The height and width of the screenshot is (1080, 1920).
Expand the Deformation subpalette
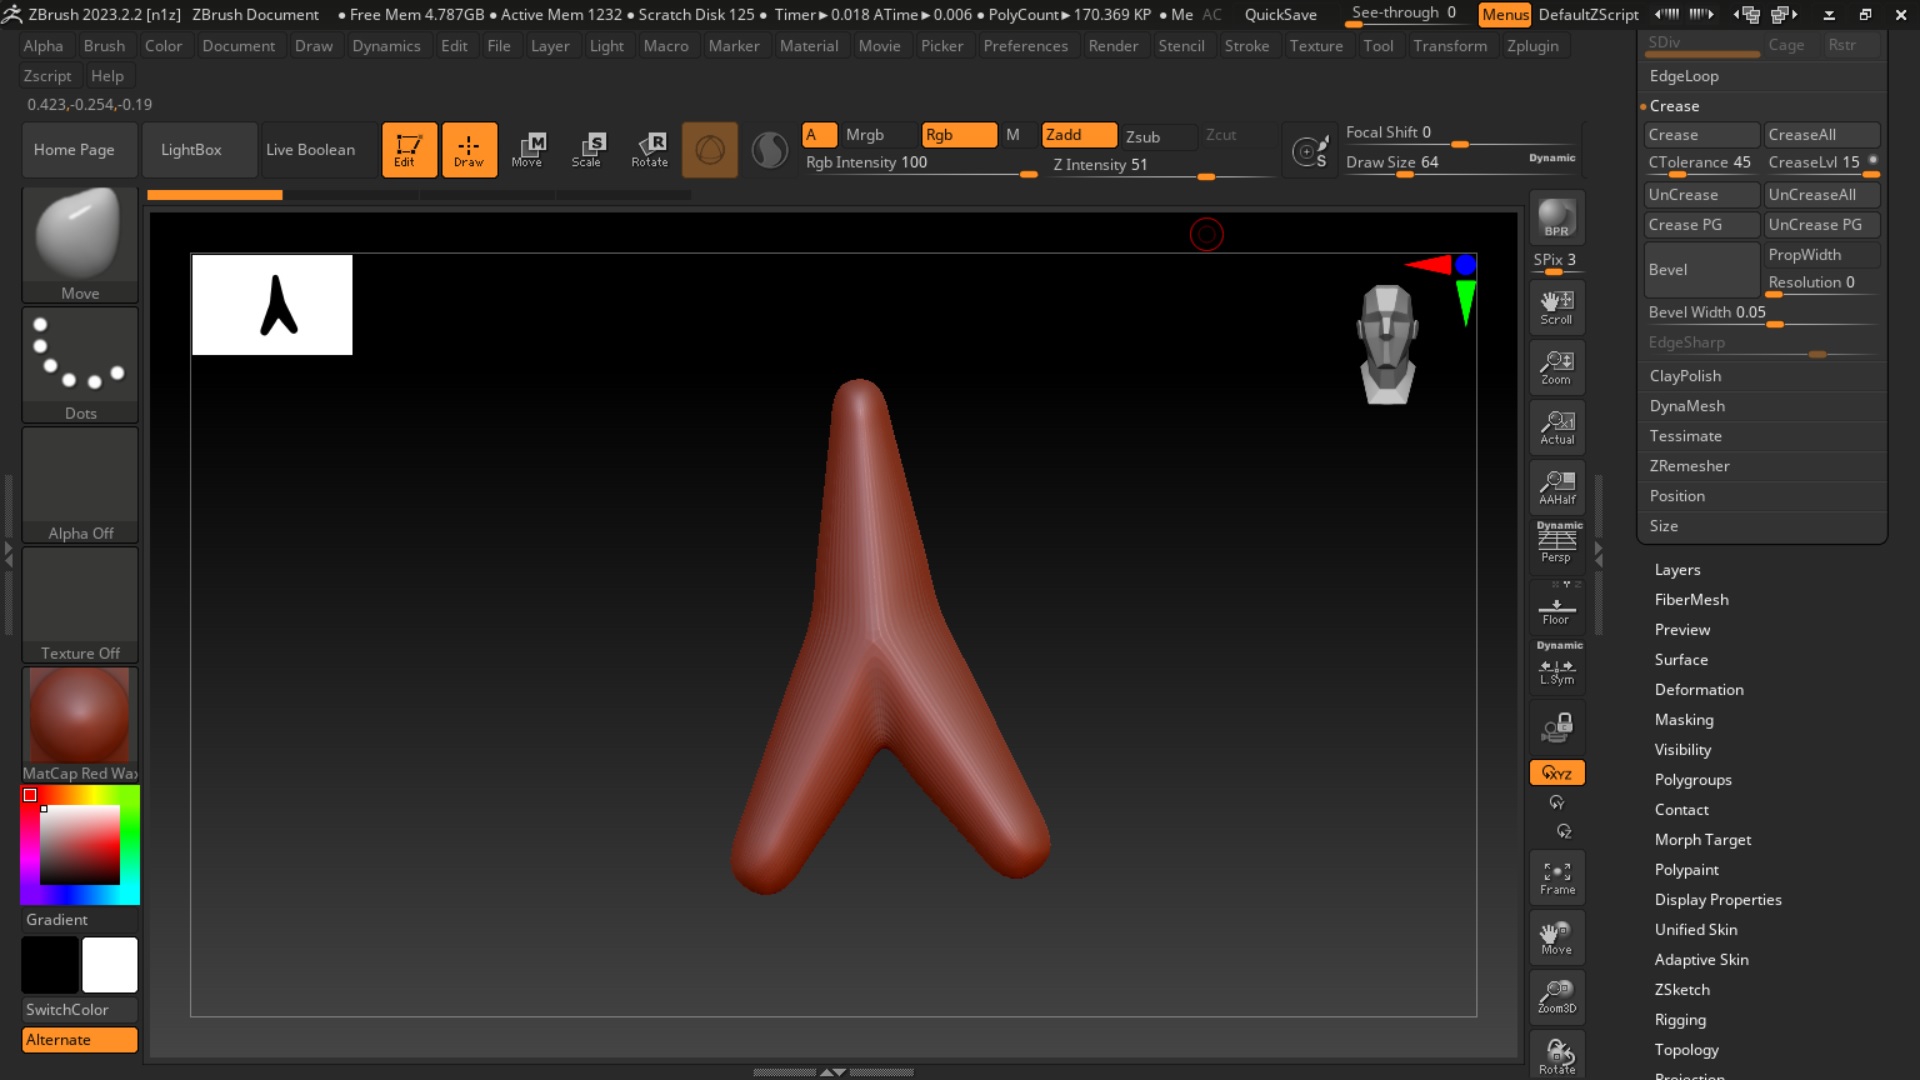[x=1698, y=690]
